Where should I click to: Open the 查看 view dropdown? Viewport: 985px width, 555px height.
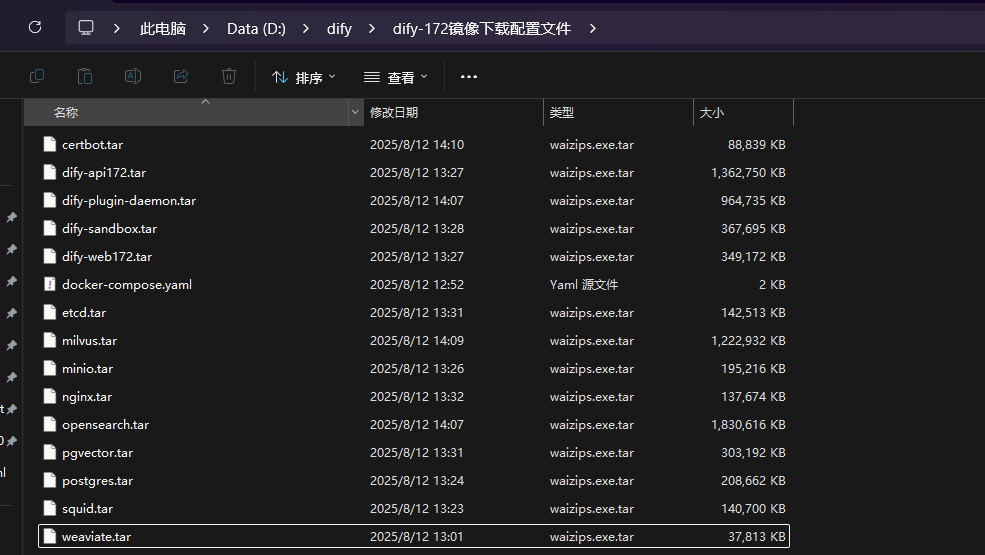(x=396, y=77)
